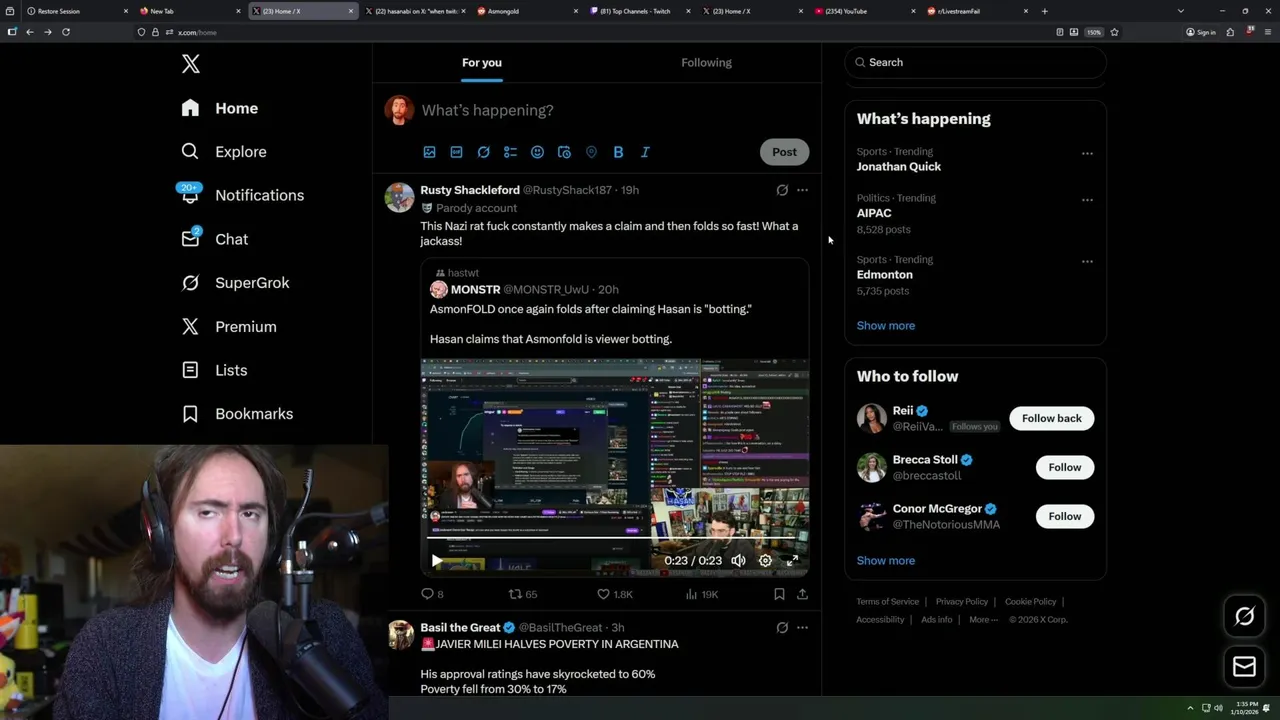Open more options for Jonathan Quick trend
Viewport: 1280px width, 720px height.
click(x=1087, y=154)
